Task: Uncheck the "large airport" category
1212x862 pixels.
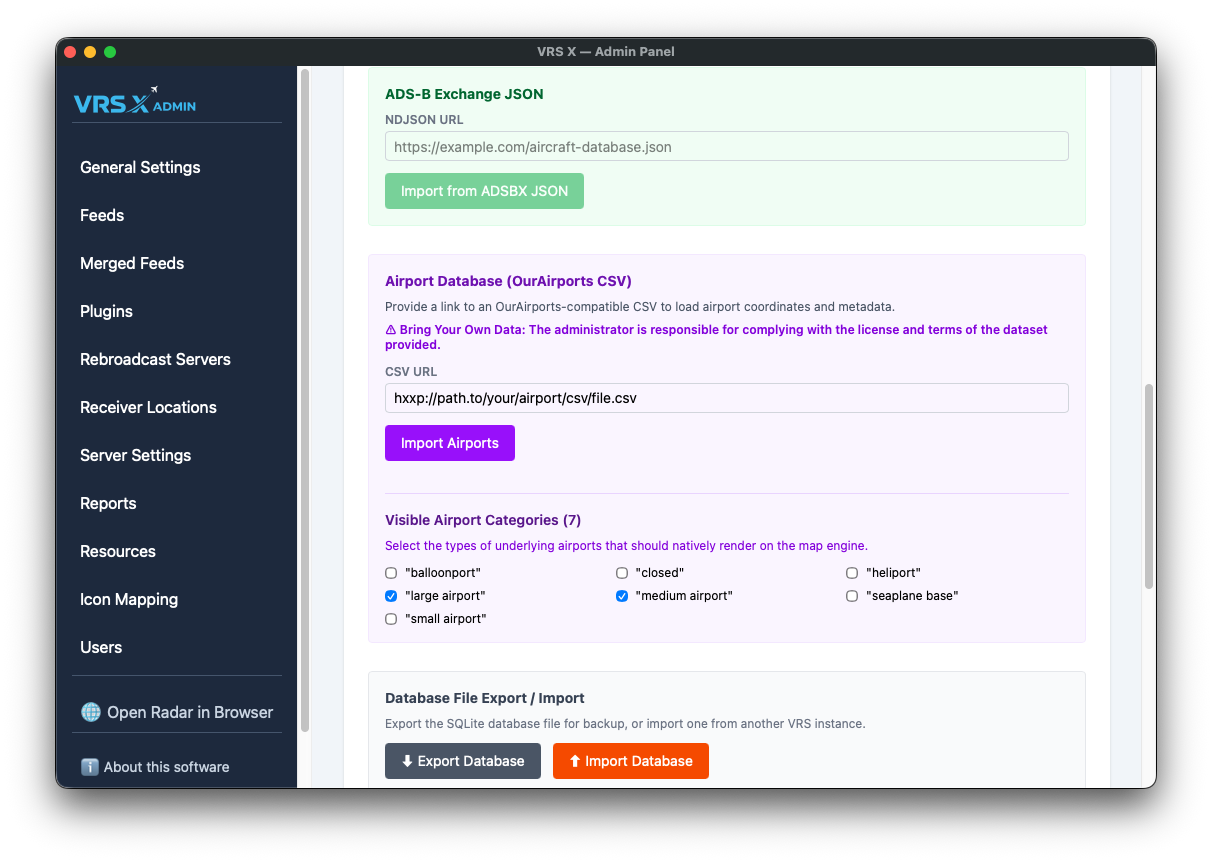Action: (x=391, y=596)
